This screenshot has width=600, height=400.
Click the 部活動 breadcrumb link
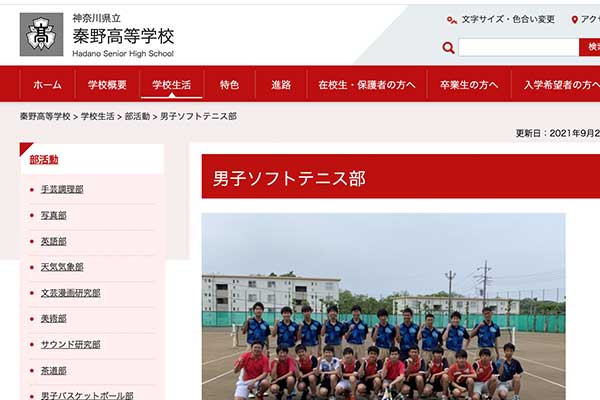(x=137, y=116)
